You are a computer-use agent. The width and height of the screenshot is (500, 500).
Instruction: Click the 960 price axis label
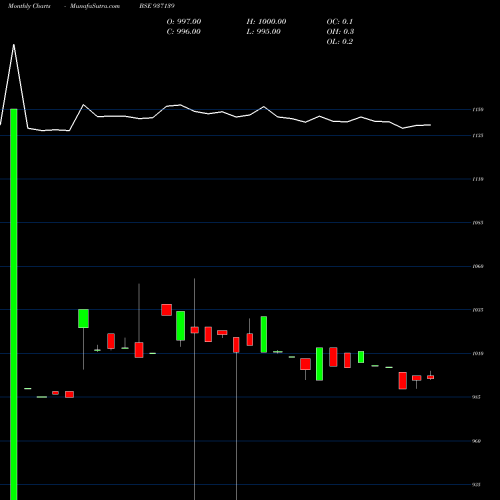477,441
